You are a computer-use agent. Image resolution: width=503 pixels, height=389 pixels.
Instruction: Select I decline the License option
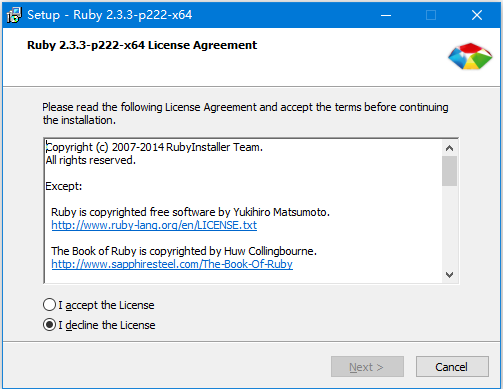pyautogui.click(x=99, y=325)
